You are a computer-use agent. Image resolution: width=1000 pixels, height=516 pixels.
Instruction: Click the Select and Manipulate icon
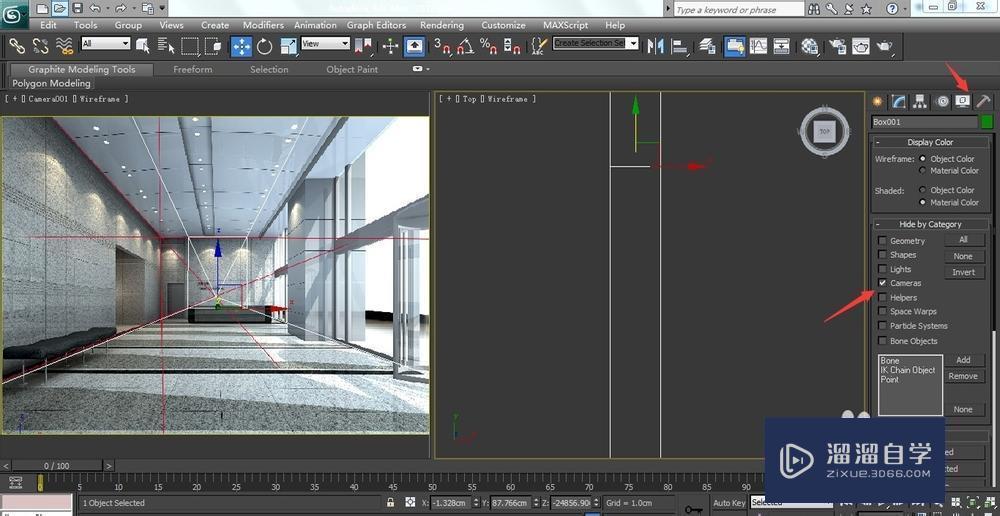pos(390,45)
